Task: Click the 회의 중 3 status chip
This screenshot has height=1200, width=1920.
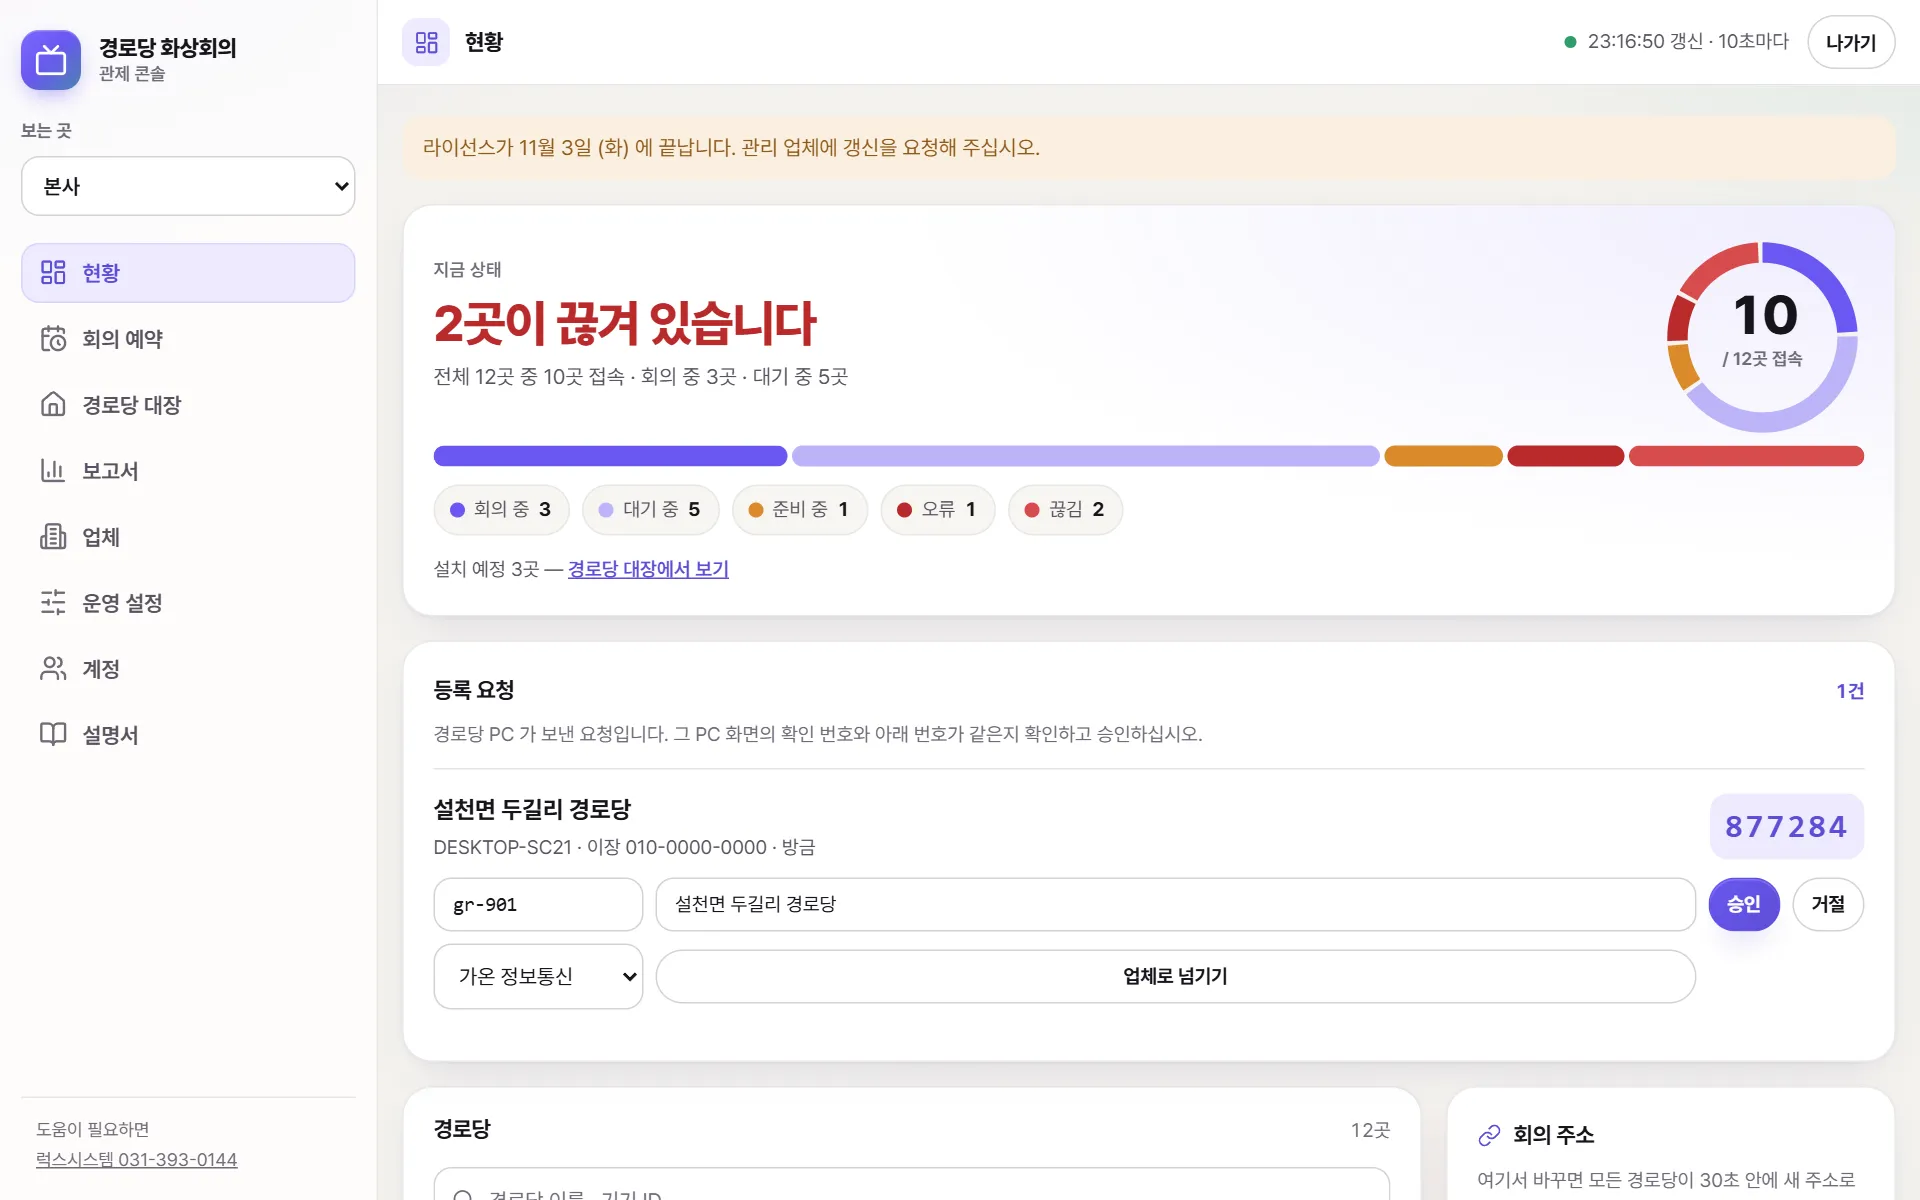Action: 501,510
